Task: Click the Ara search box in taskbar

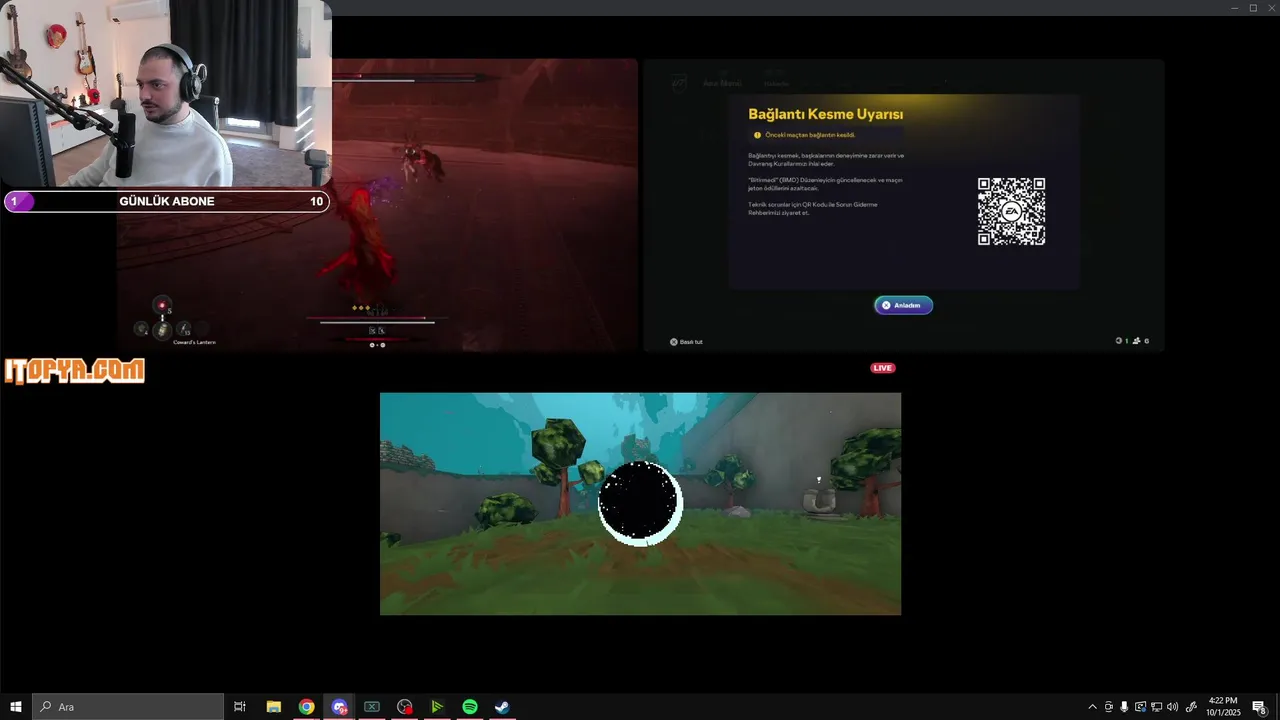Action: 128,707
